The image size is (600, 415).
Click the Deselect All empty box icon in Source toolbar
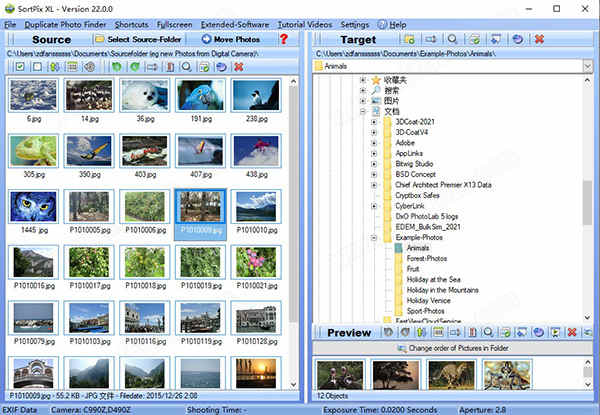coord(37,67)
